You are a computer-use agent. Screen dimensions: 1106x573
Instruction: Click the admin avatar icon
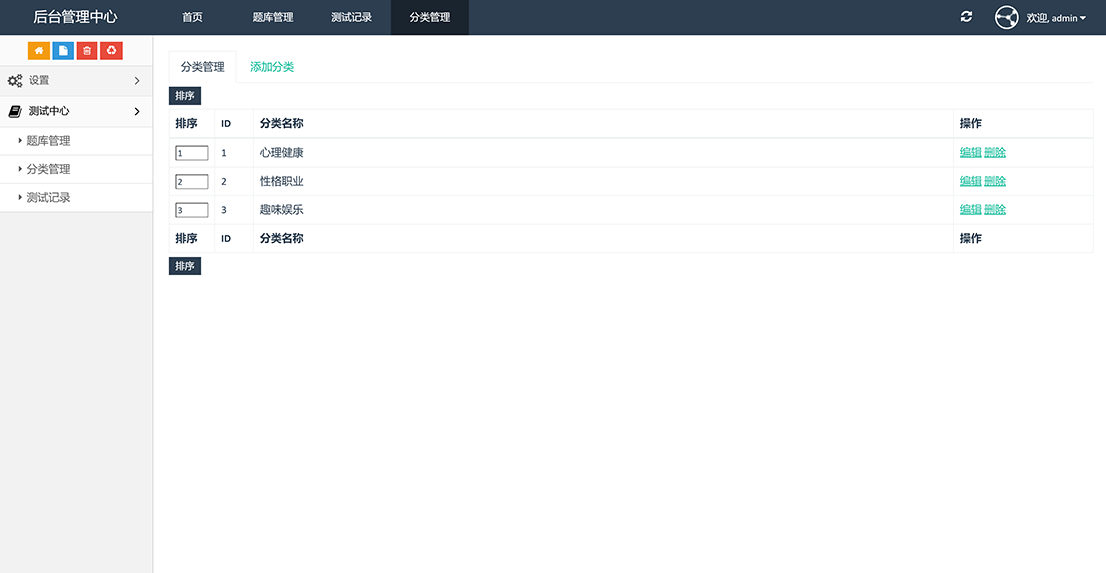[x=1007, y=18]
